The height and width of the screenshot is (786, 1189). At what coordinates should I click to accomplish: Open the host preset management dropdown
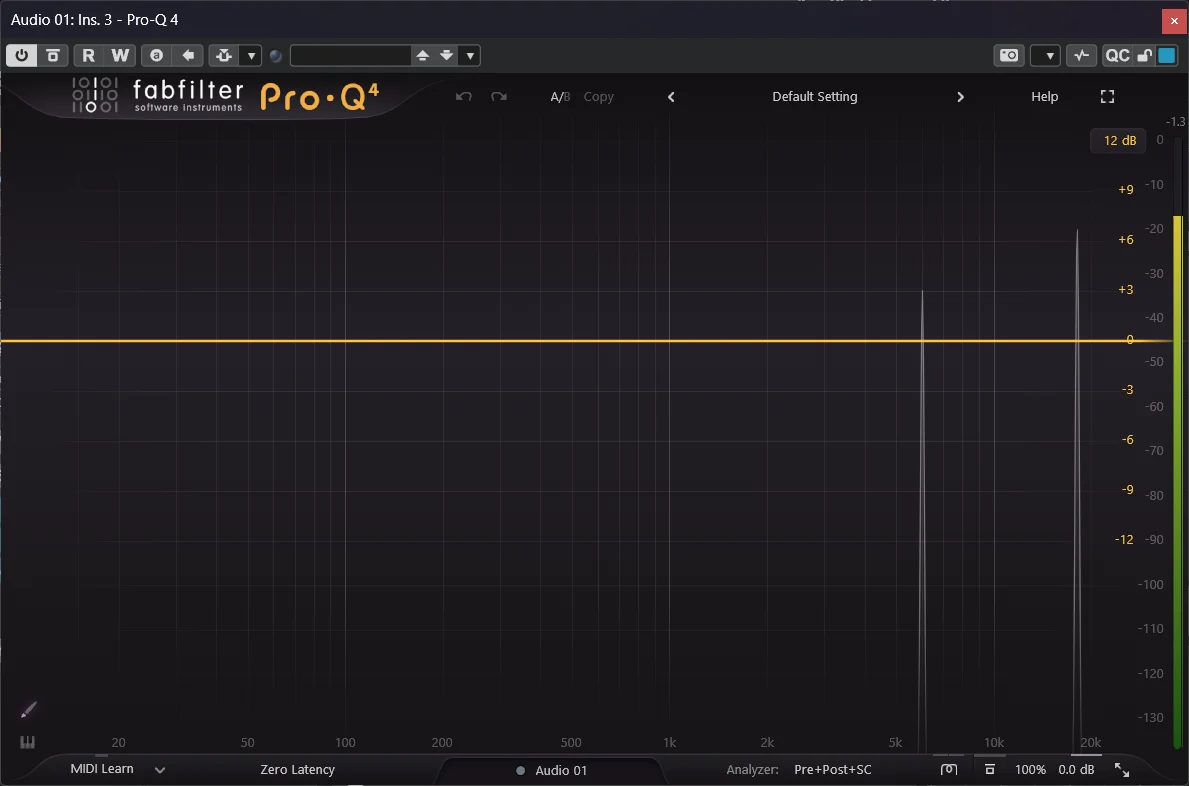tap(470, 55)
